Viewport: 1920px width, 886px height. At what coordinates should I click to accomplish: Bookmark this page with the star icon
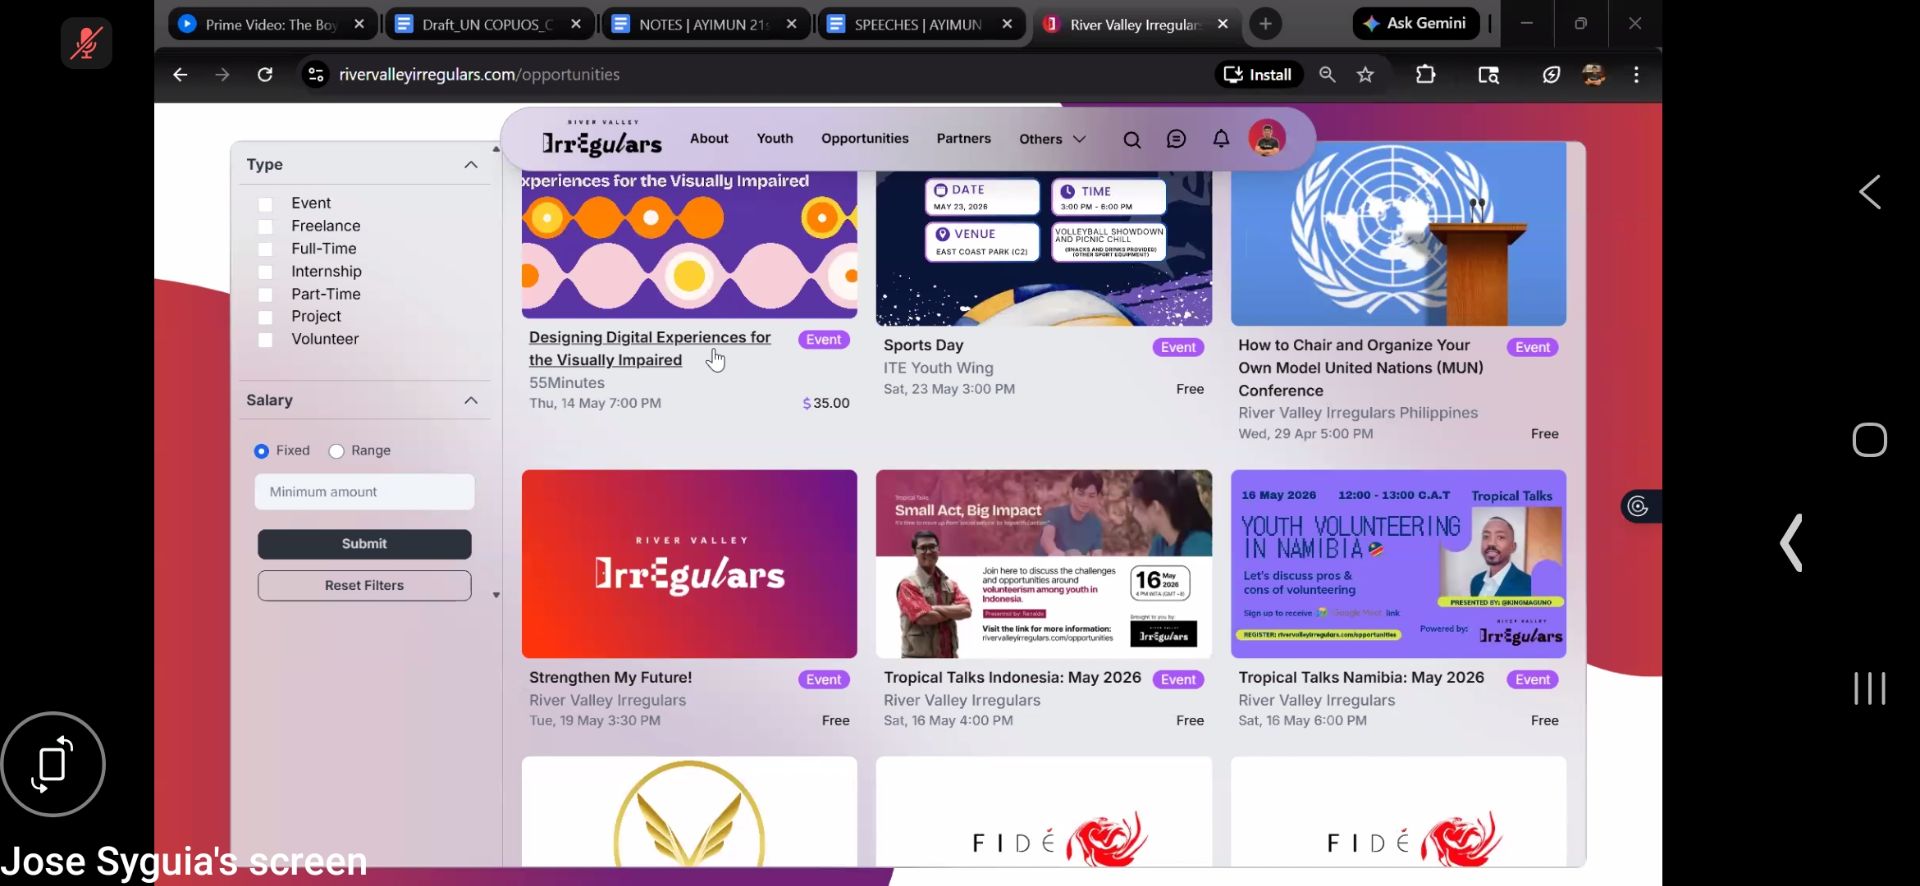pyautogui.click(x=1365, y=74)
